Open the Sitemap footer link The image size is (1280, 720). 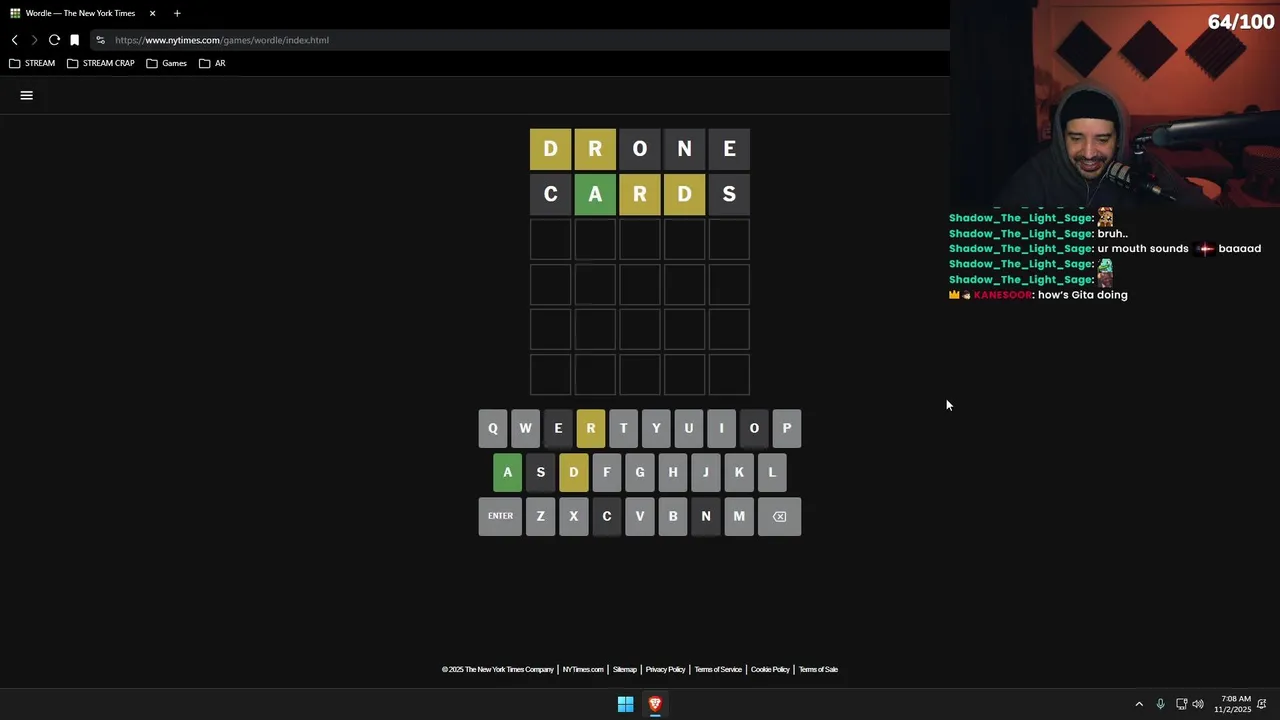click(x=624, y=669)
